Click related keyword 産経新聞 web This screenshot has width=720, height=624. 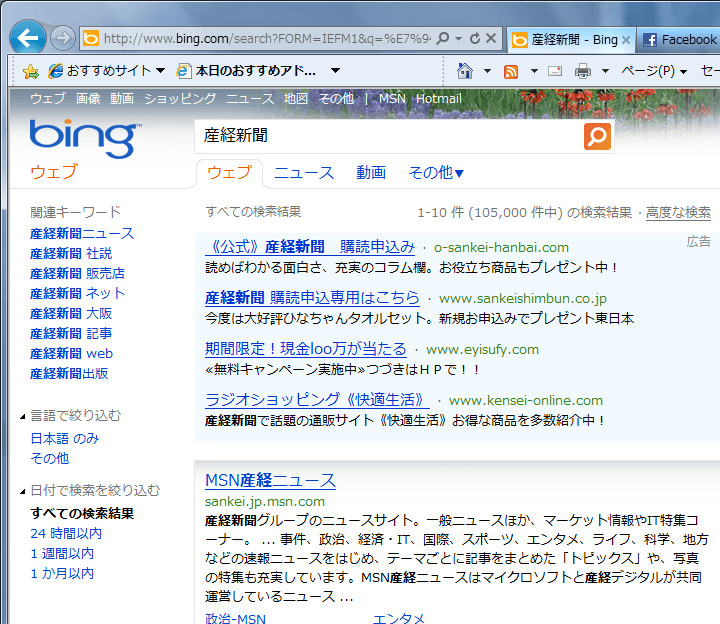(72, 354)
